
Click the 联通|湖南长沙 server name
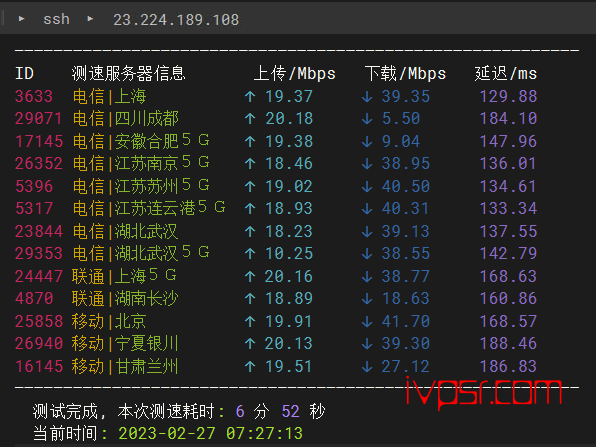125,298
